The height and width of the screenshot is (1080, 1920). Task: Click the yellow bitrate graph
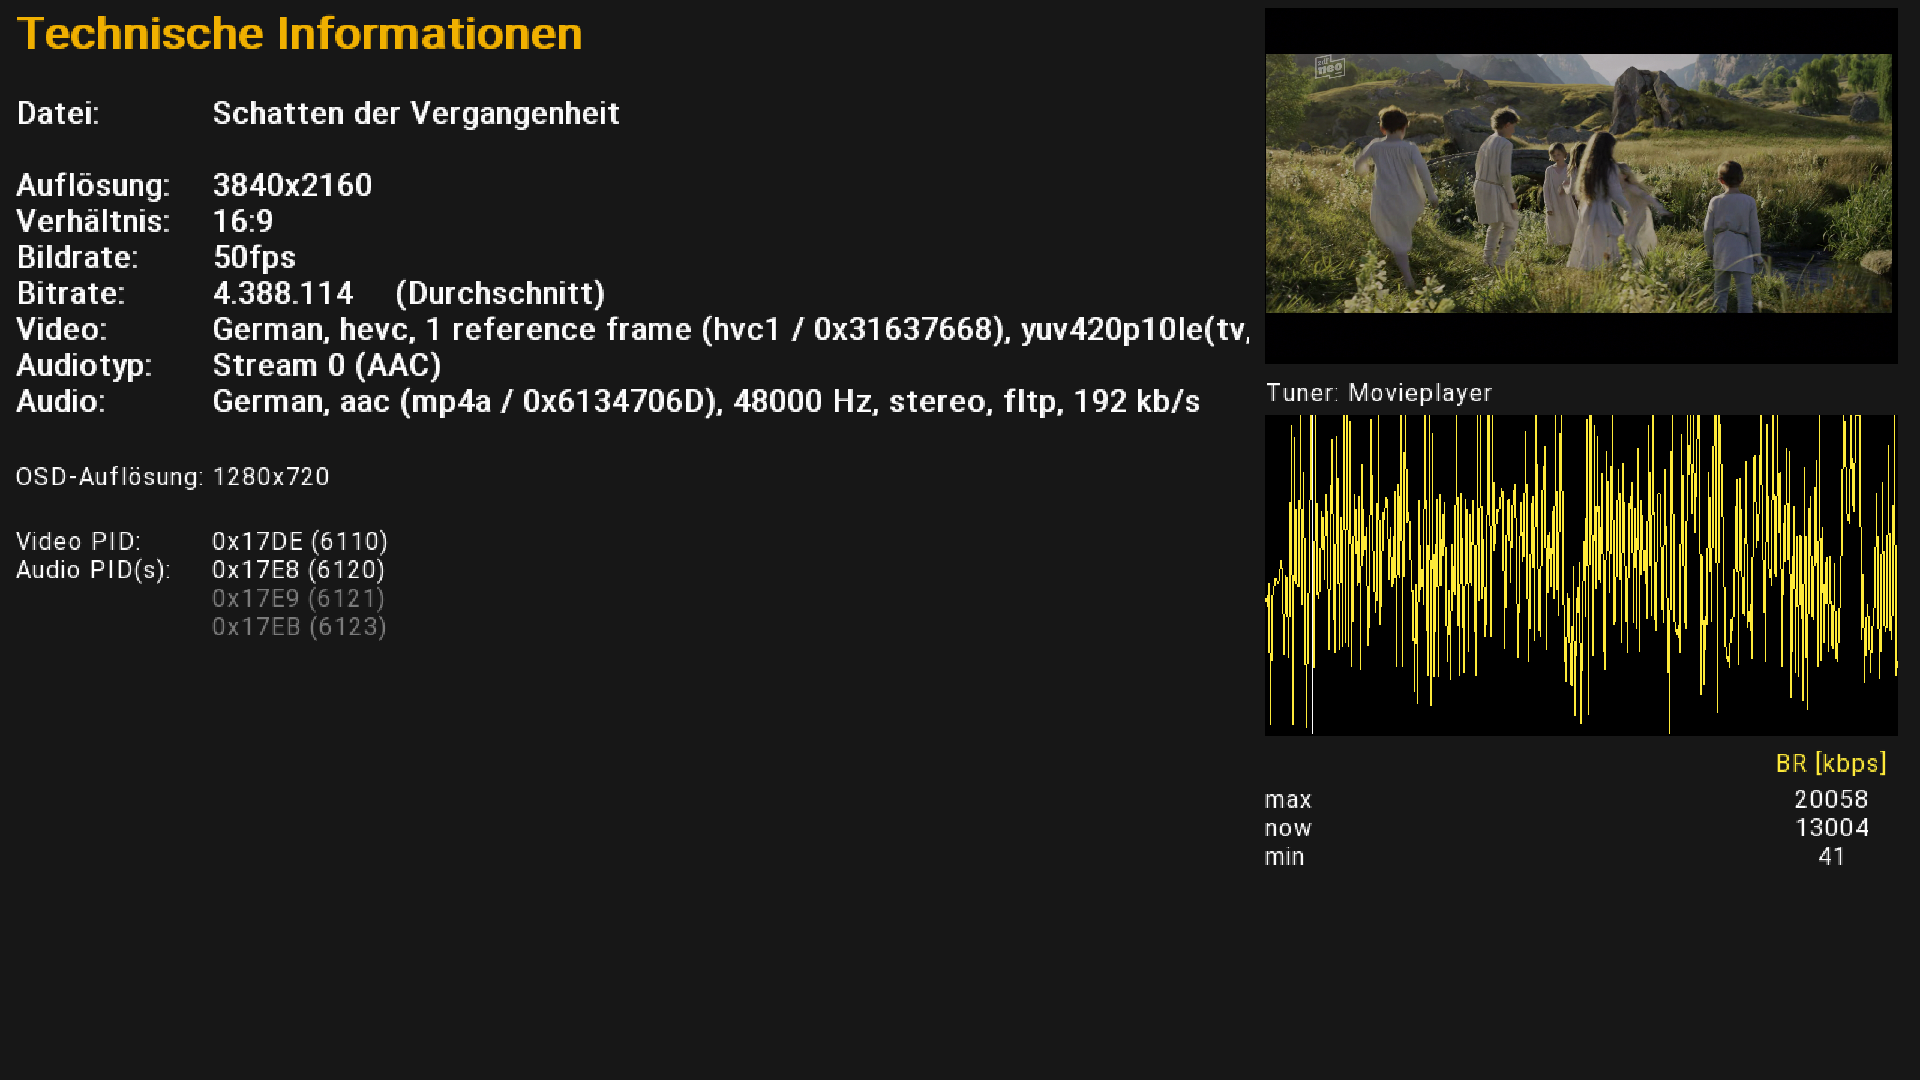[1580, 575]
